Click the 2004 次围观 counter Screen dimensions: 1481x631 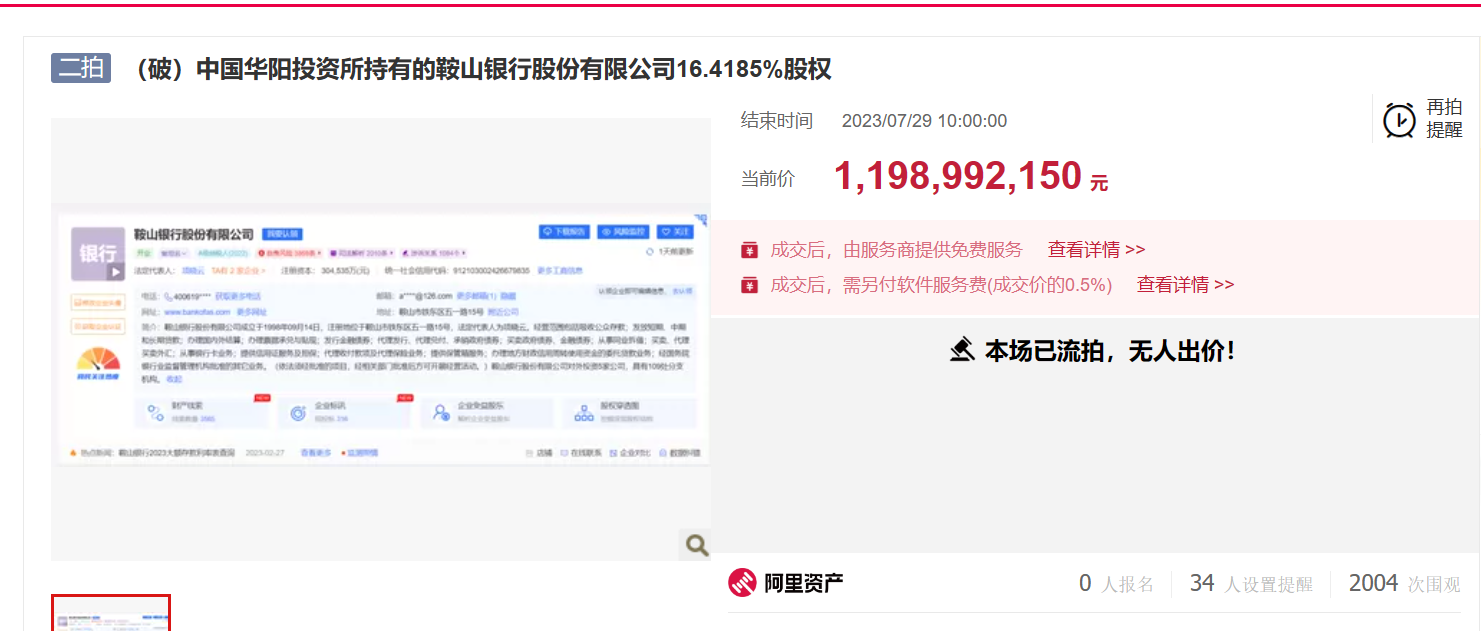point(1405,584)
